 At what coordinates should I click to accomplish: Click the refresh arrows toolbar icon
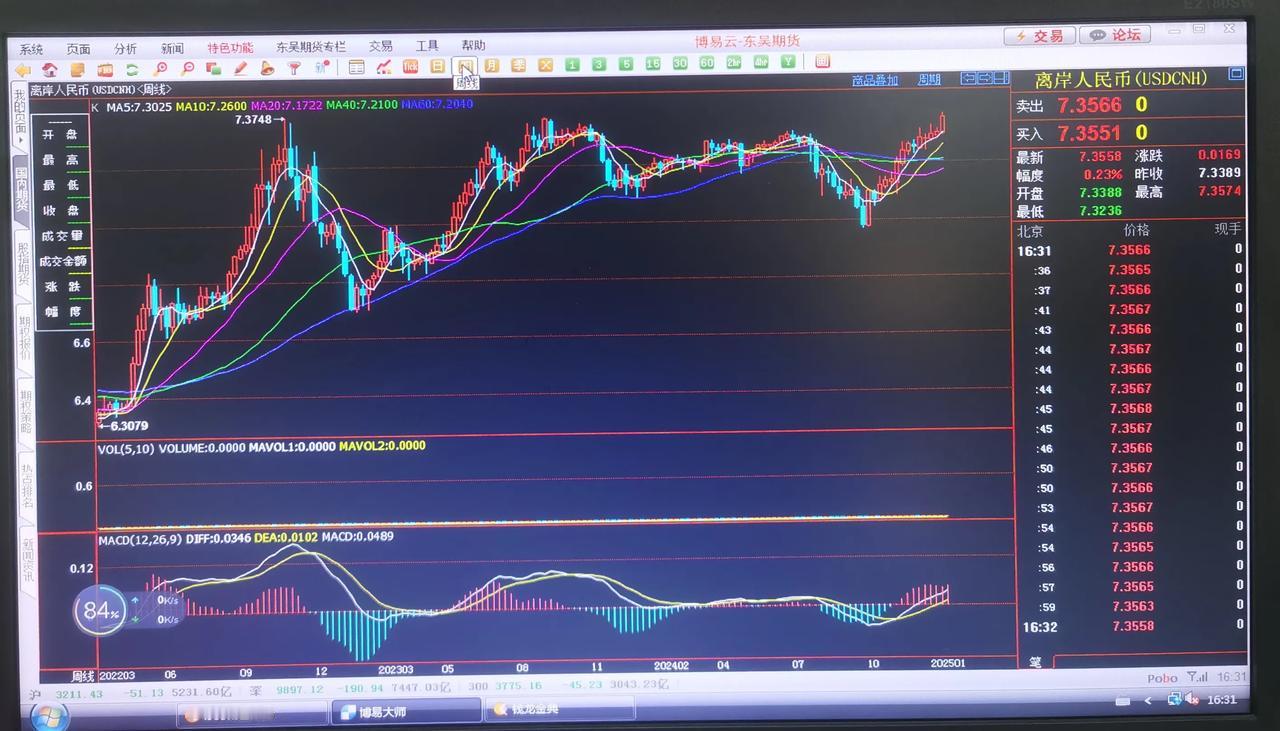[132, 69]
